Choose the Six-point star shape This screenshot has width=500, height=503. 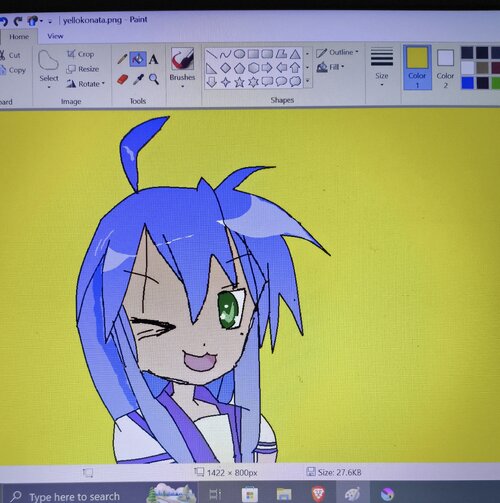(x=254, y=82)
